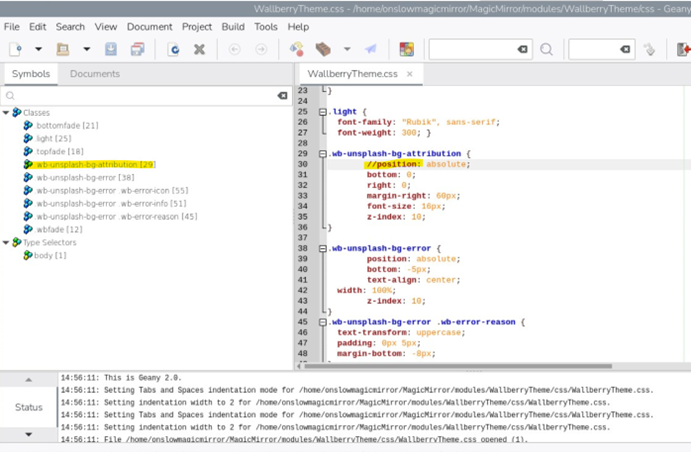Image resolution: width=691 pixels, height=452 pixels.
Task: Collapse the fold marker at line 29
Action: pyautogui.click(x=323, y=154)
